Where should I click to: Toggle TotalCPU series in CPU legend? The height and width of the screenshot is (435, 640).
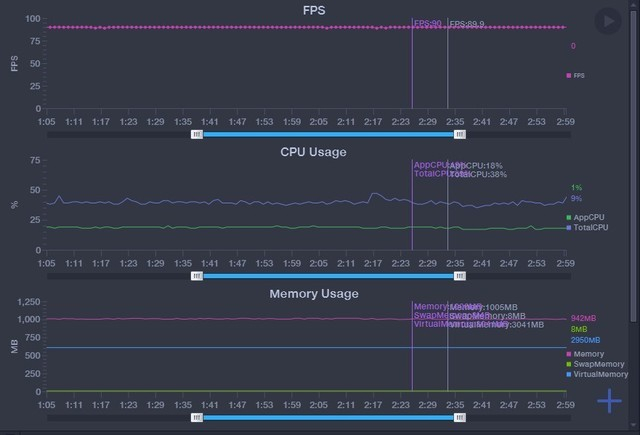click(x=586, y=228)
